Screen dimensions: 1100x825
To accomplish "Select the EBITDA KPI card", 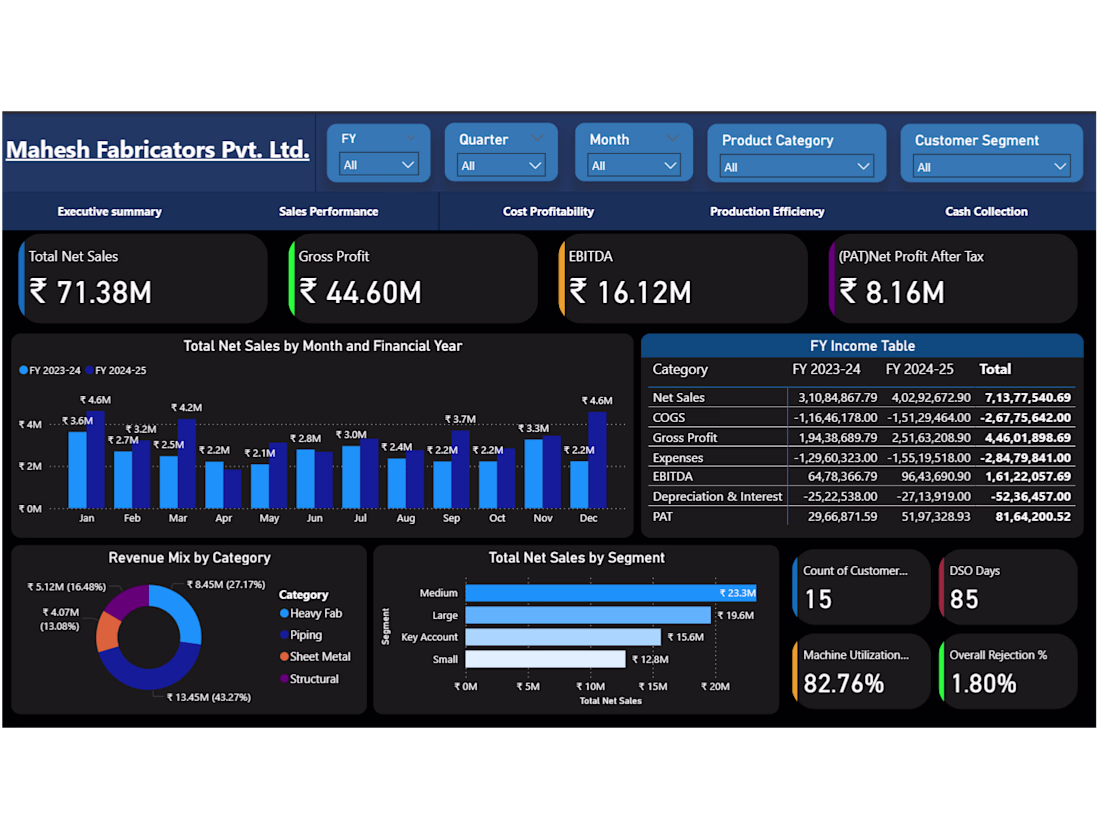I will pos(683,279).
